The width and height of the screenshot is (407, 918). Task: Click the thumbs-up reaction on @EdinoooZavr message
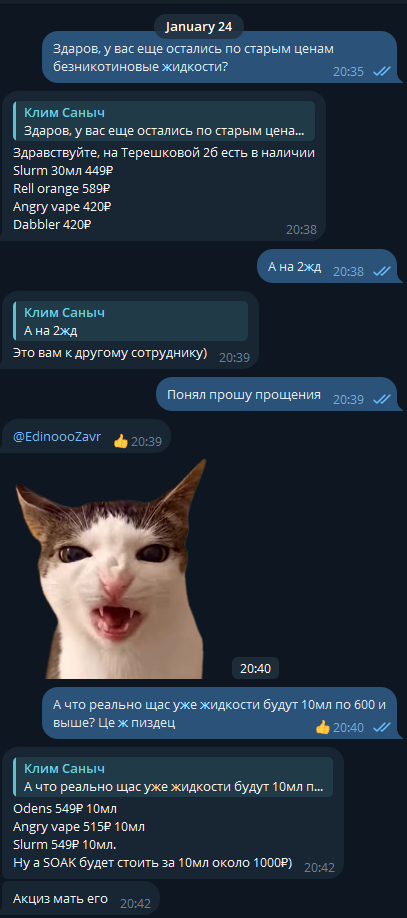coord(121,441)
